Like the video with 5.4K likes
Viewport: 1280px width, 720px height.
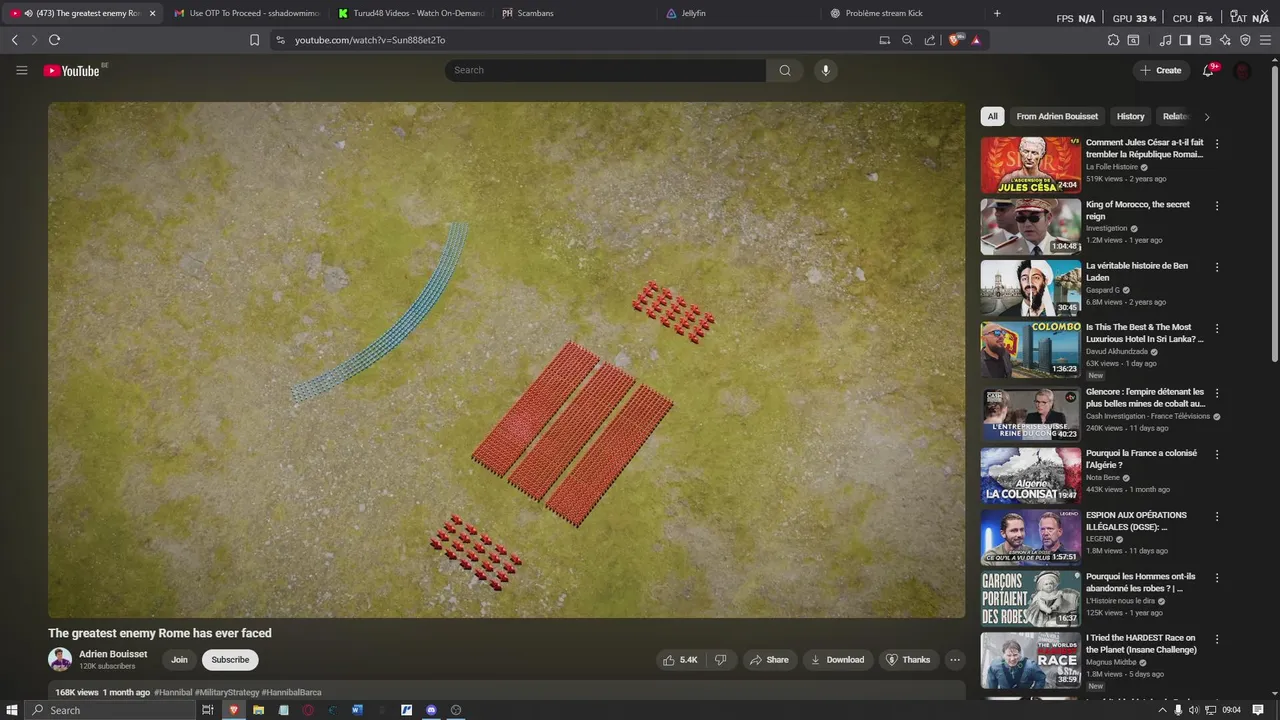(679, 660)
